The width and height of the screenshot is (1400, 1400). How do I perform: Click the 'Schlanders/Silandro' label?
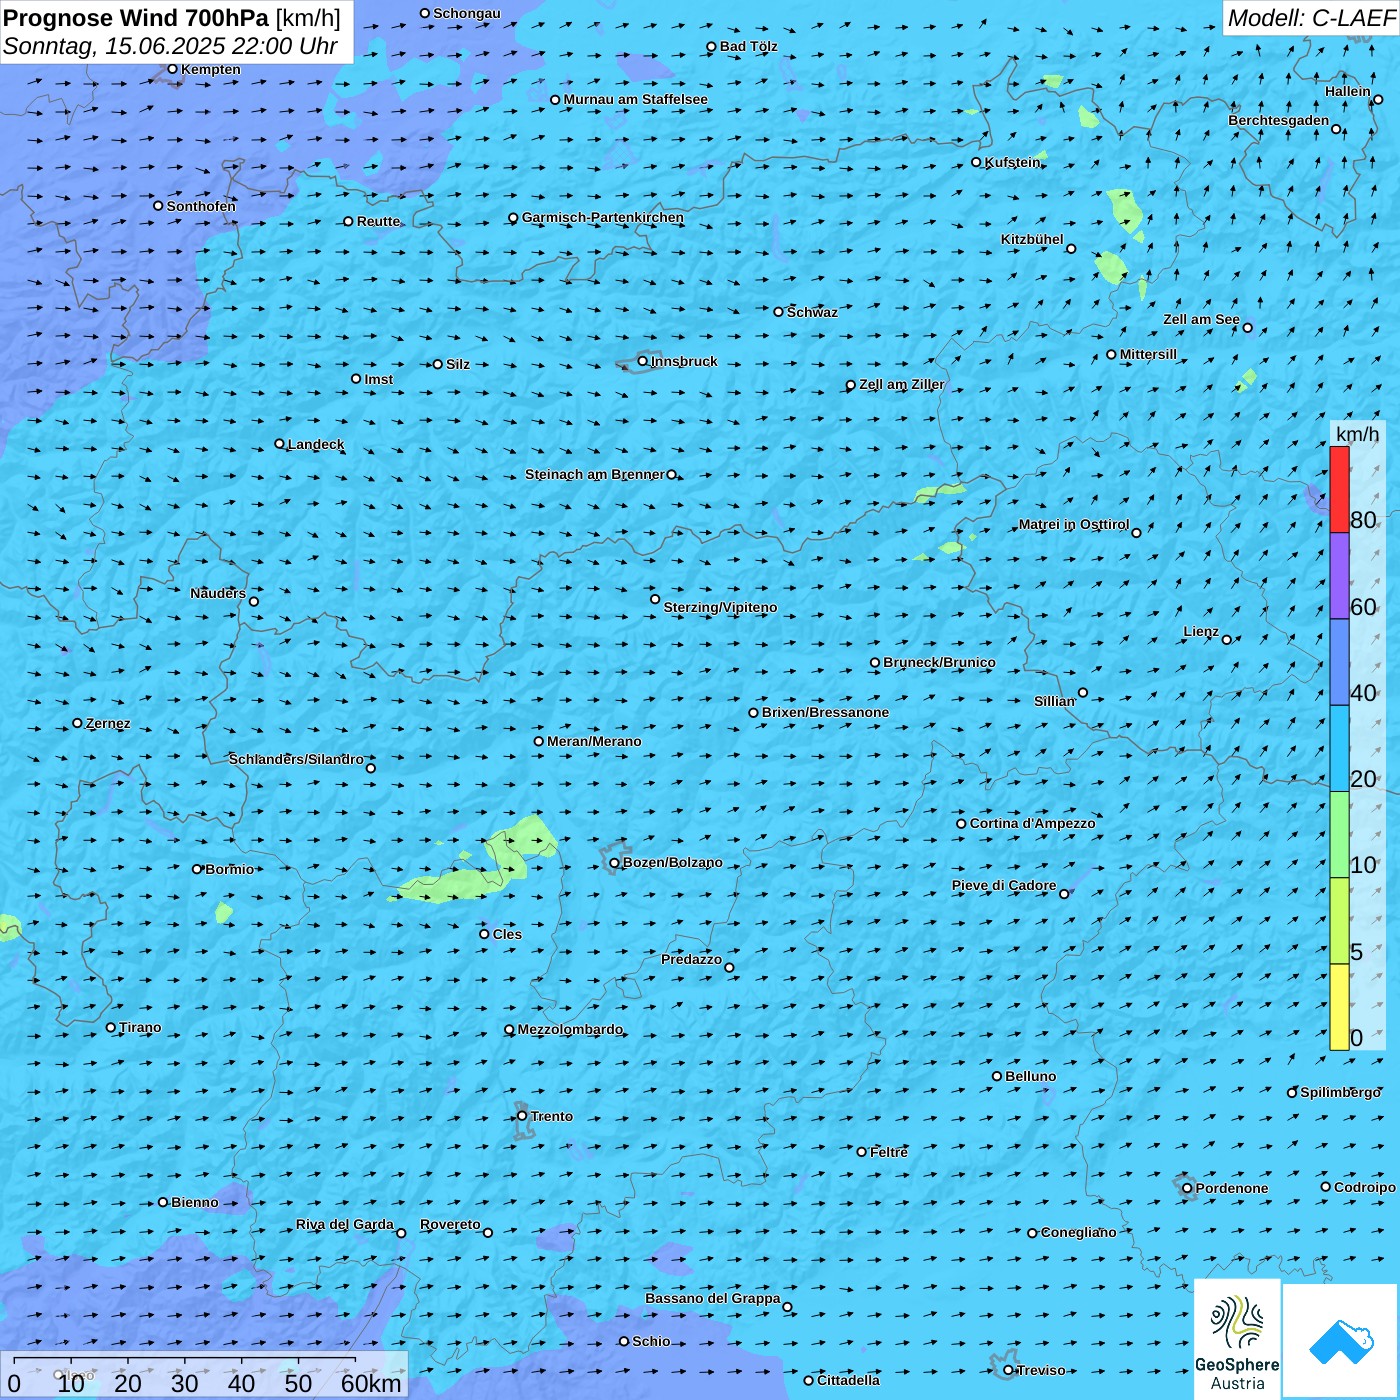(x=296, y=759)
